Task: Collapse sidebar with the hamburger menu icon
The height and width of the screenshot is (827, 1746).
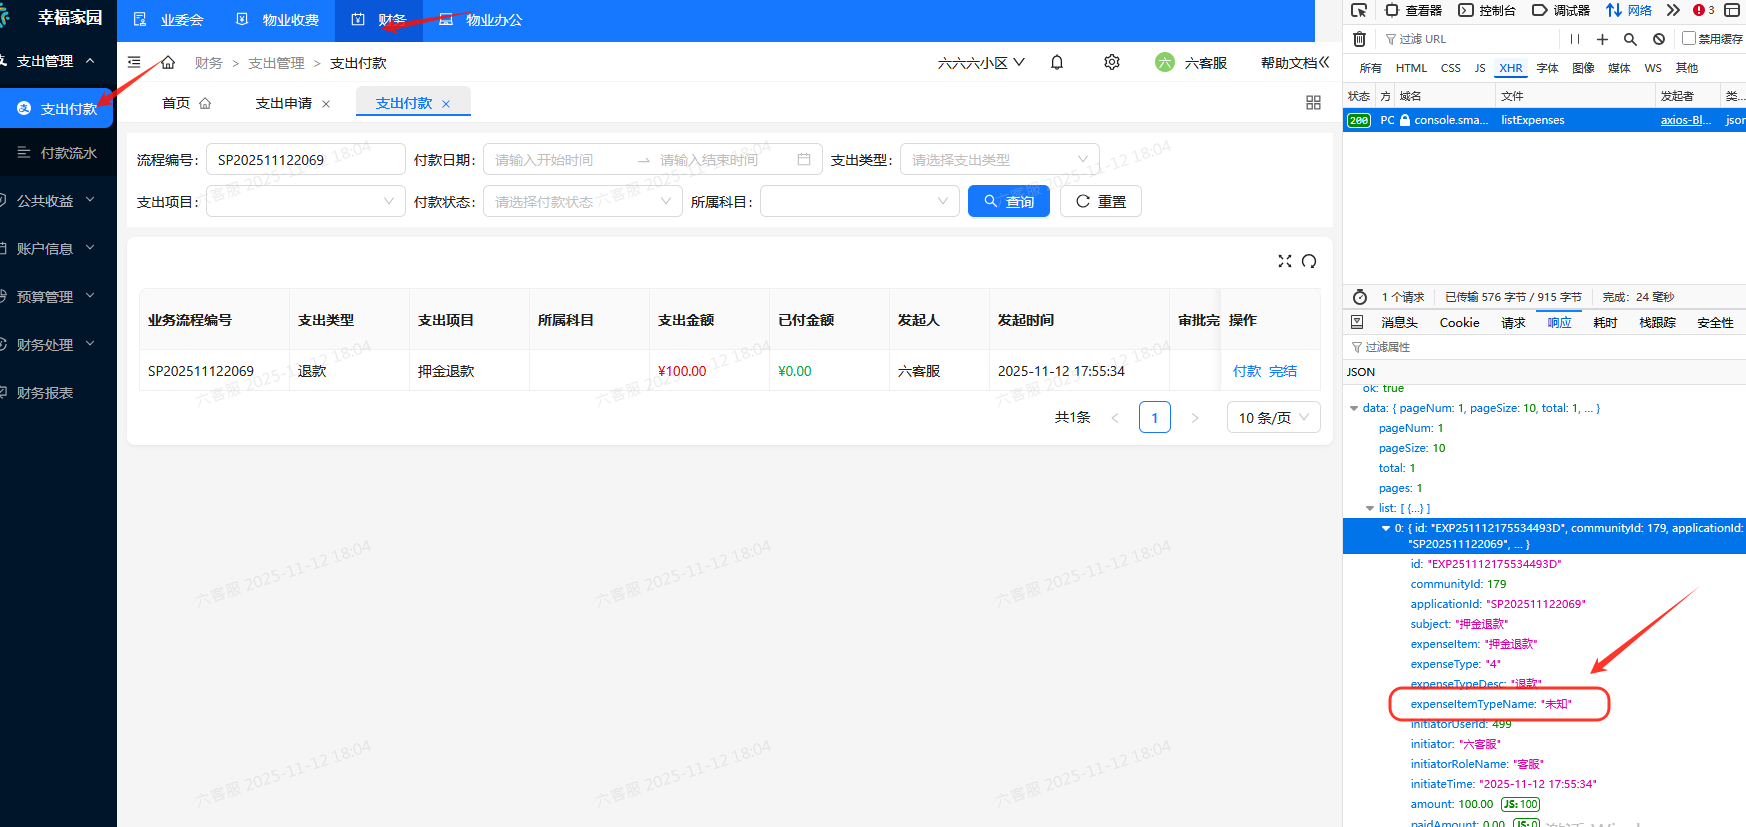Action: 134,62
